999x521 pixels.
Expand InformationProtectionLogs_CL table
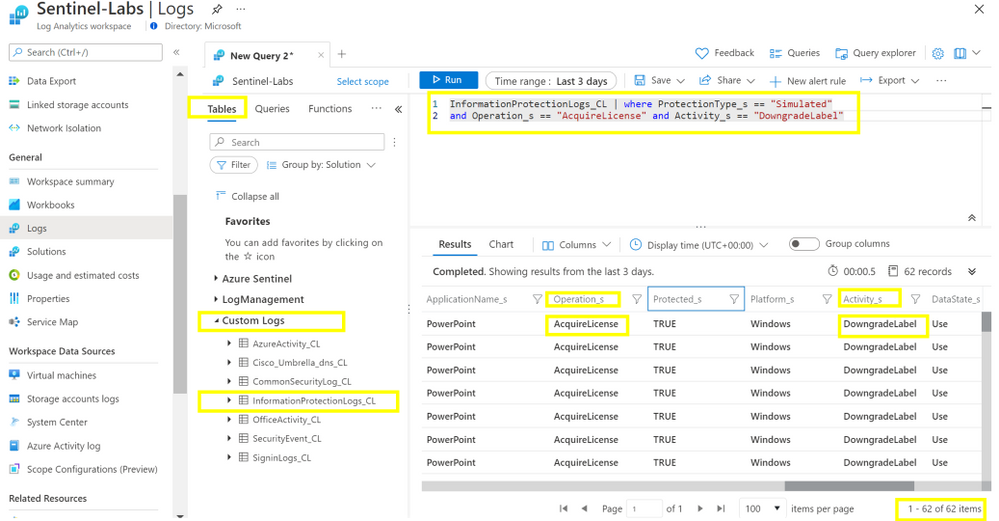point(229,401)
